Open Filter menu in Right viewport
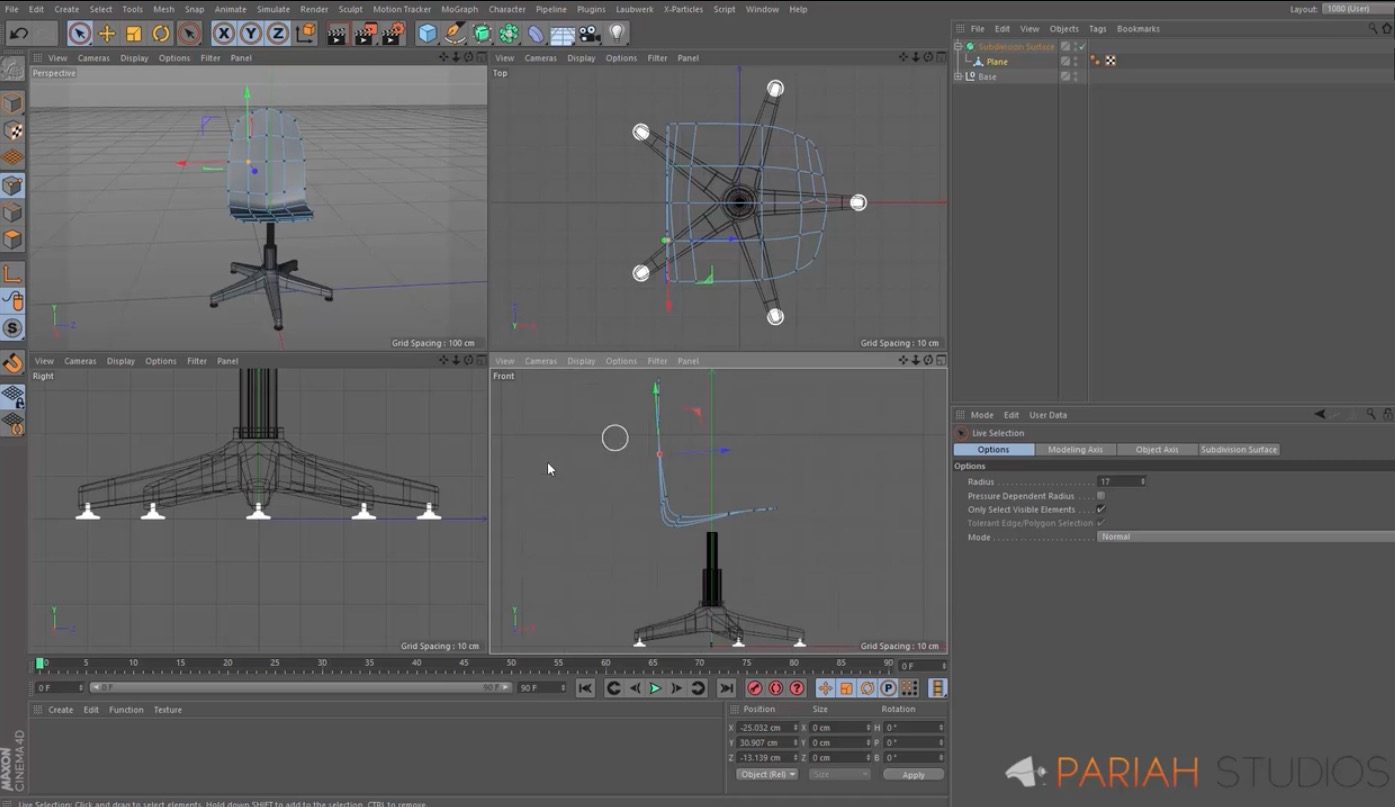Screen dimensions: 1395x807 pos(197,361)
